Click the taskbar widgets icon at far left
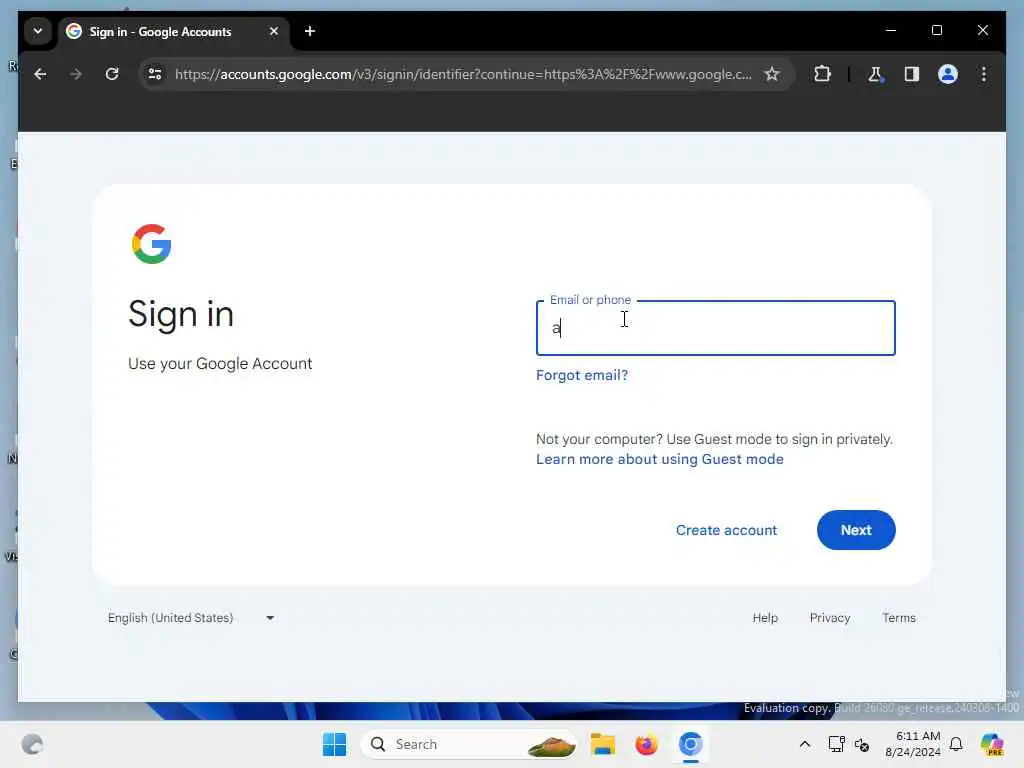1024x768 pixels. click(32, 744)
